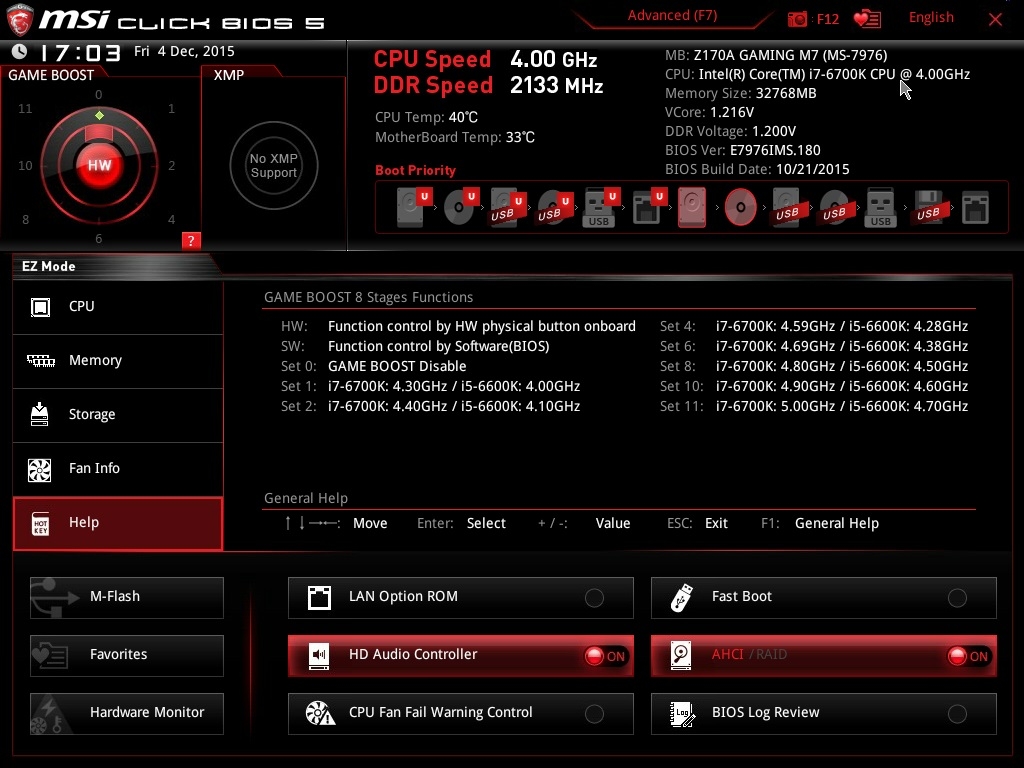Click the Memory Size: 32768MB line

point(741,93)
